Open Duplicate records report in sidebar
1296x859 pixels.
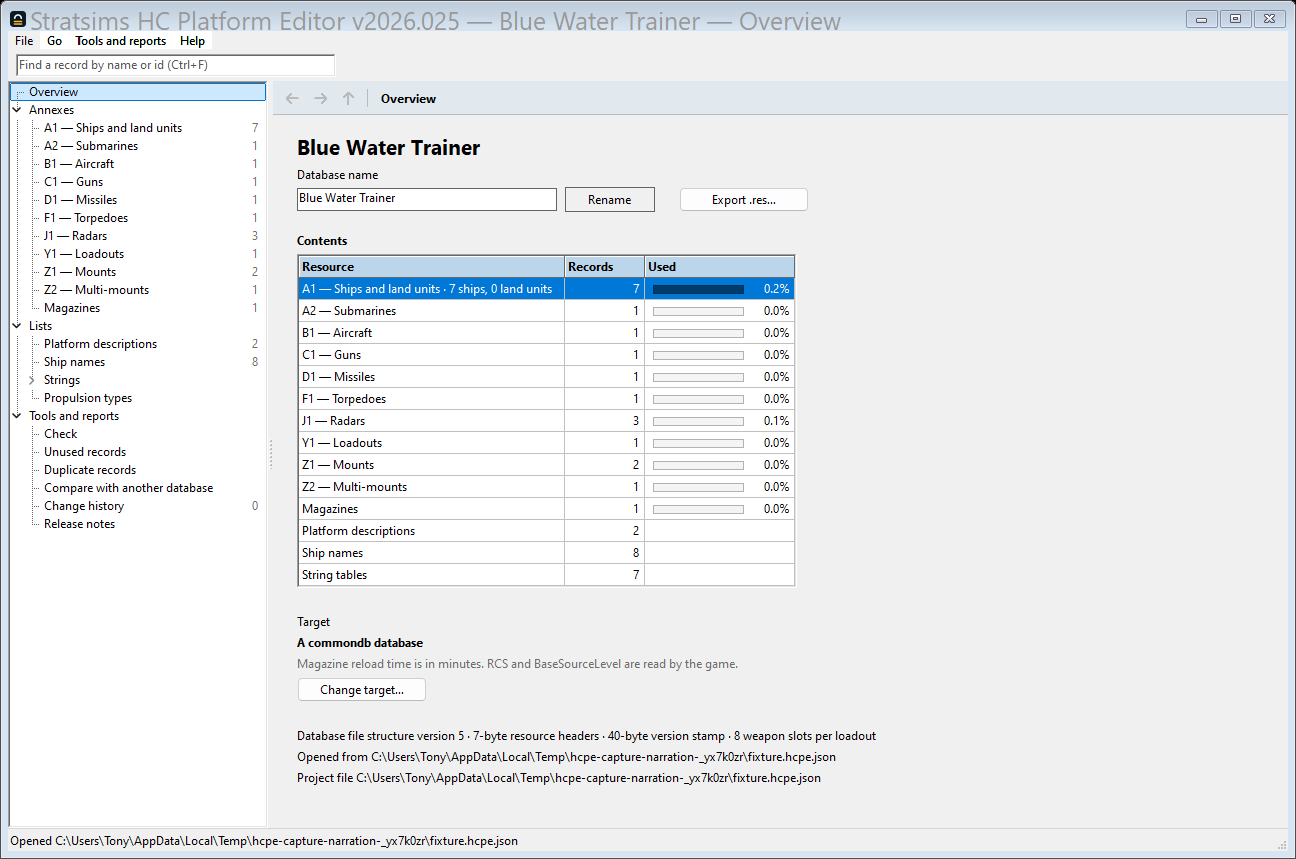[90, 470]
